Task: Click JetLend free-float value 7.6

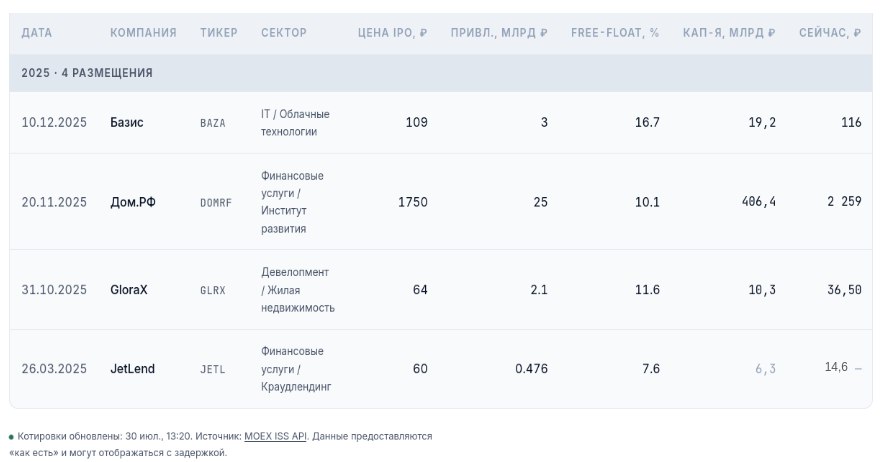Action: coord(651,368)
